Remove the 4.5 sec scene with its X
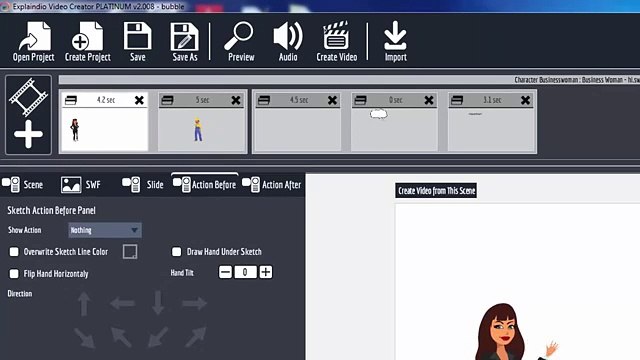Image resolution: width=640 pixels, height=360 pixels. (x=332, y=100)
